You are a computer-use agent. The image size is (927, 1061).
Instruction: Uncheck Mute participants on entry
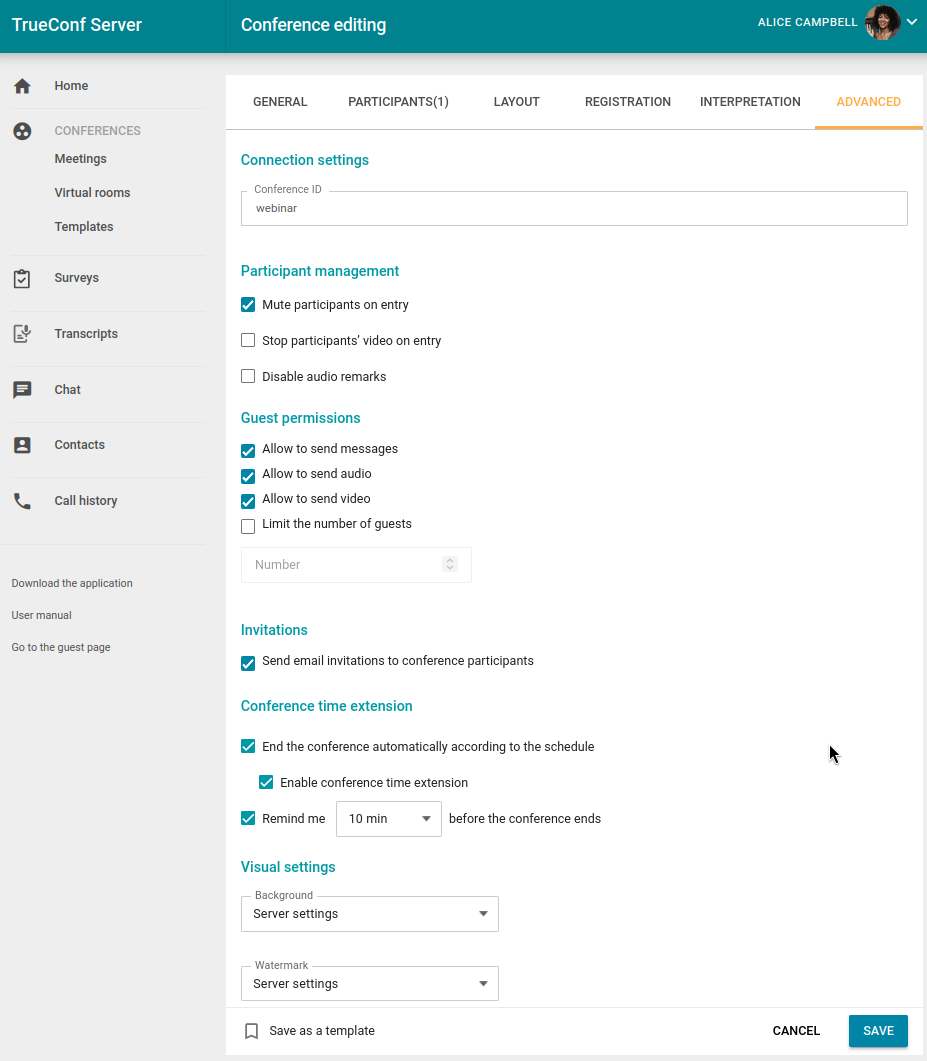pyautogui.click(x=248, y=305)
